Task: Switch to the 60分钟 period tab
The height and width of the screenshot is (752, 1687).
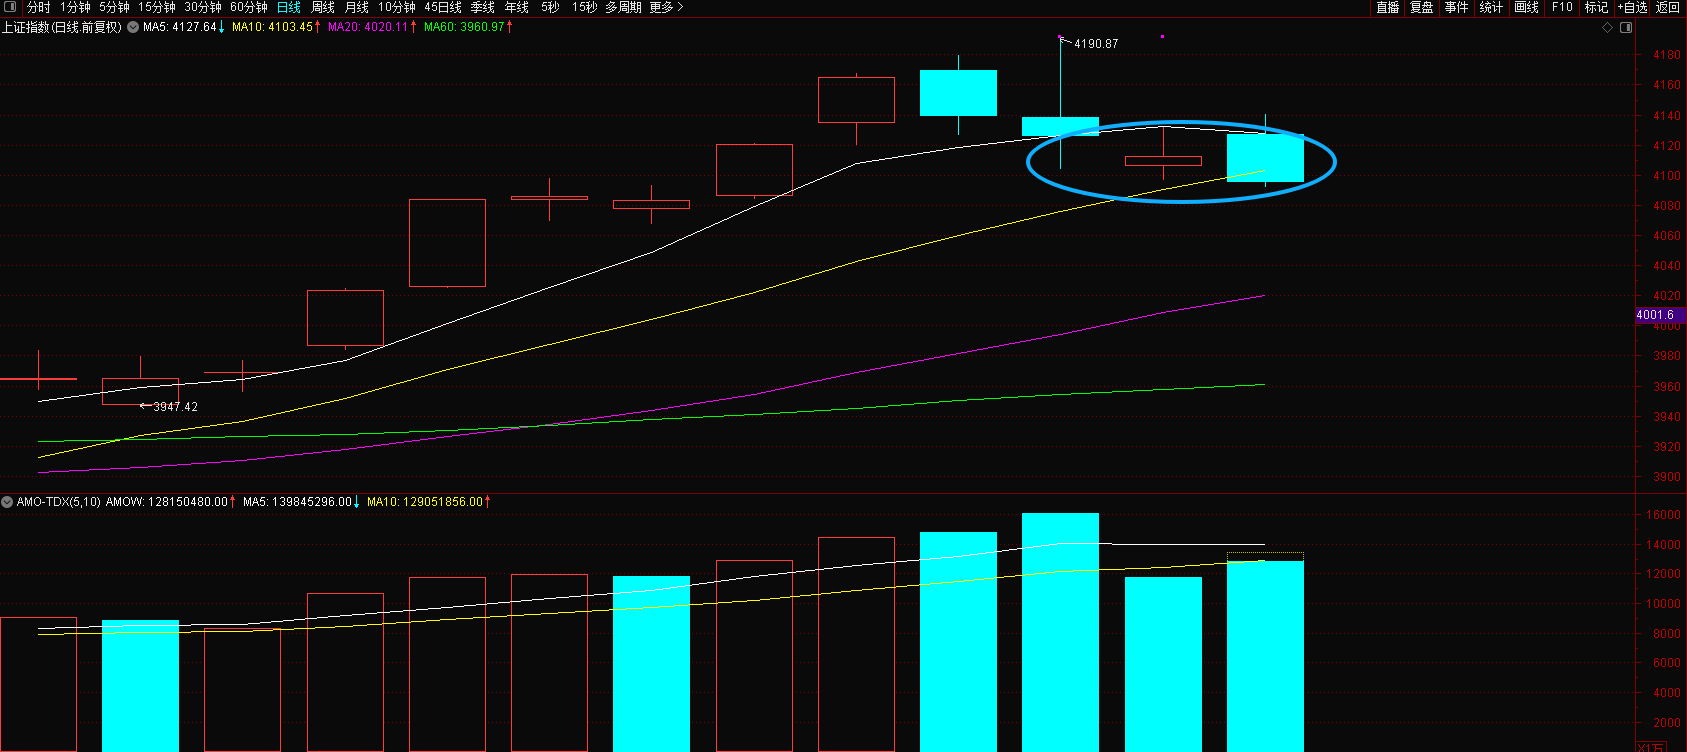Action: click(249, 7)
